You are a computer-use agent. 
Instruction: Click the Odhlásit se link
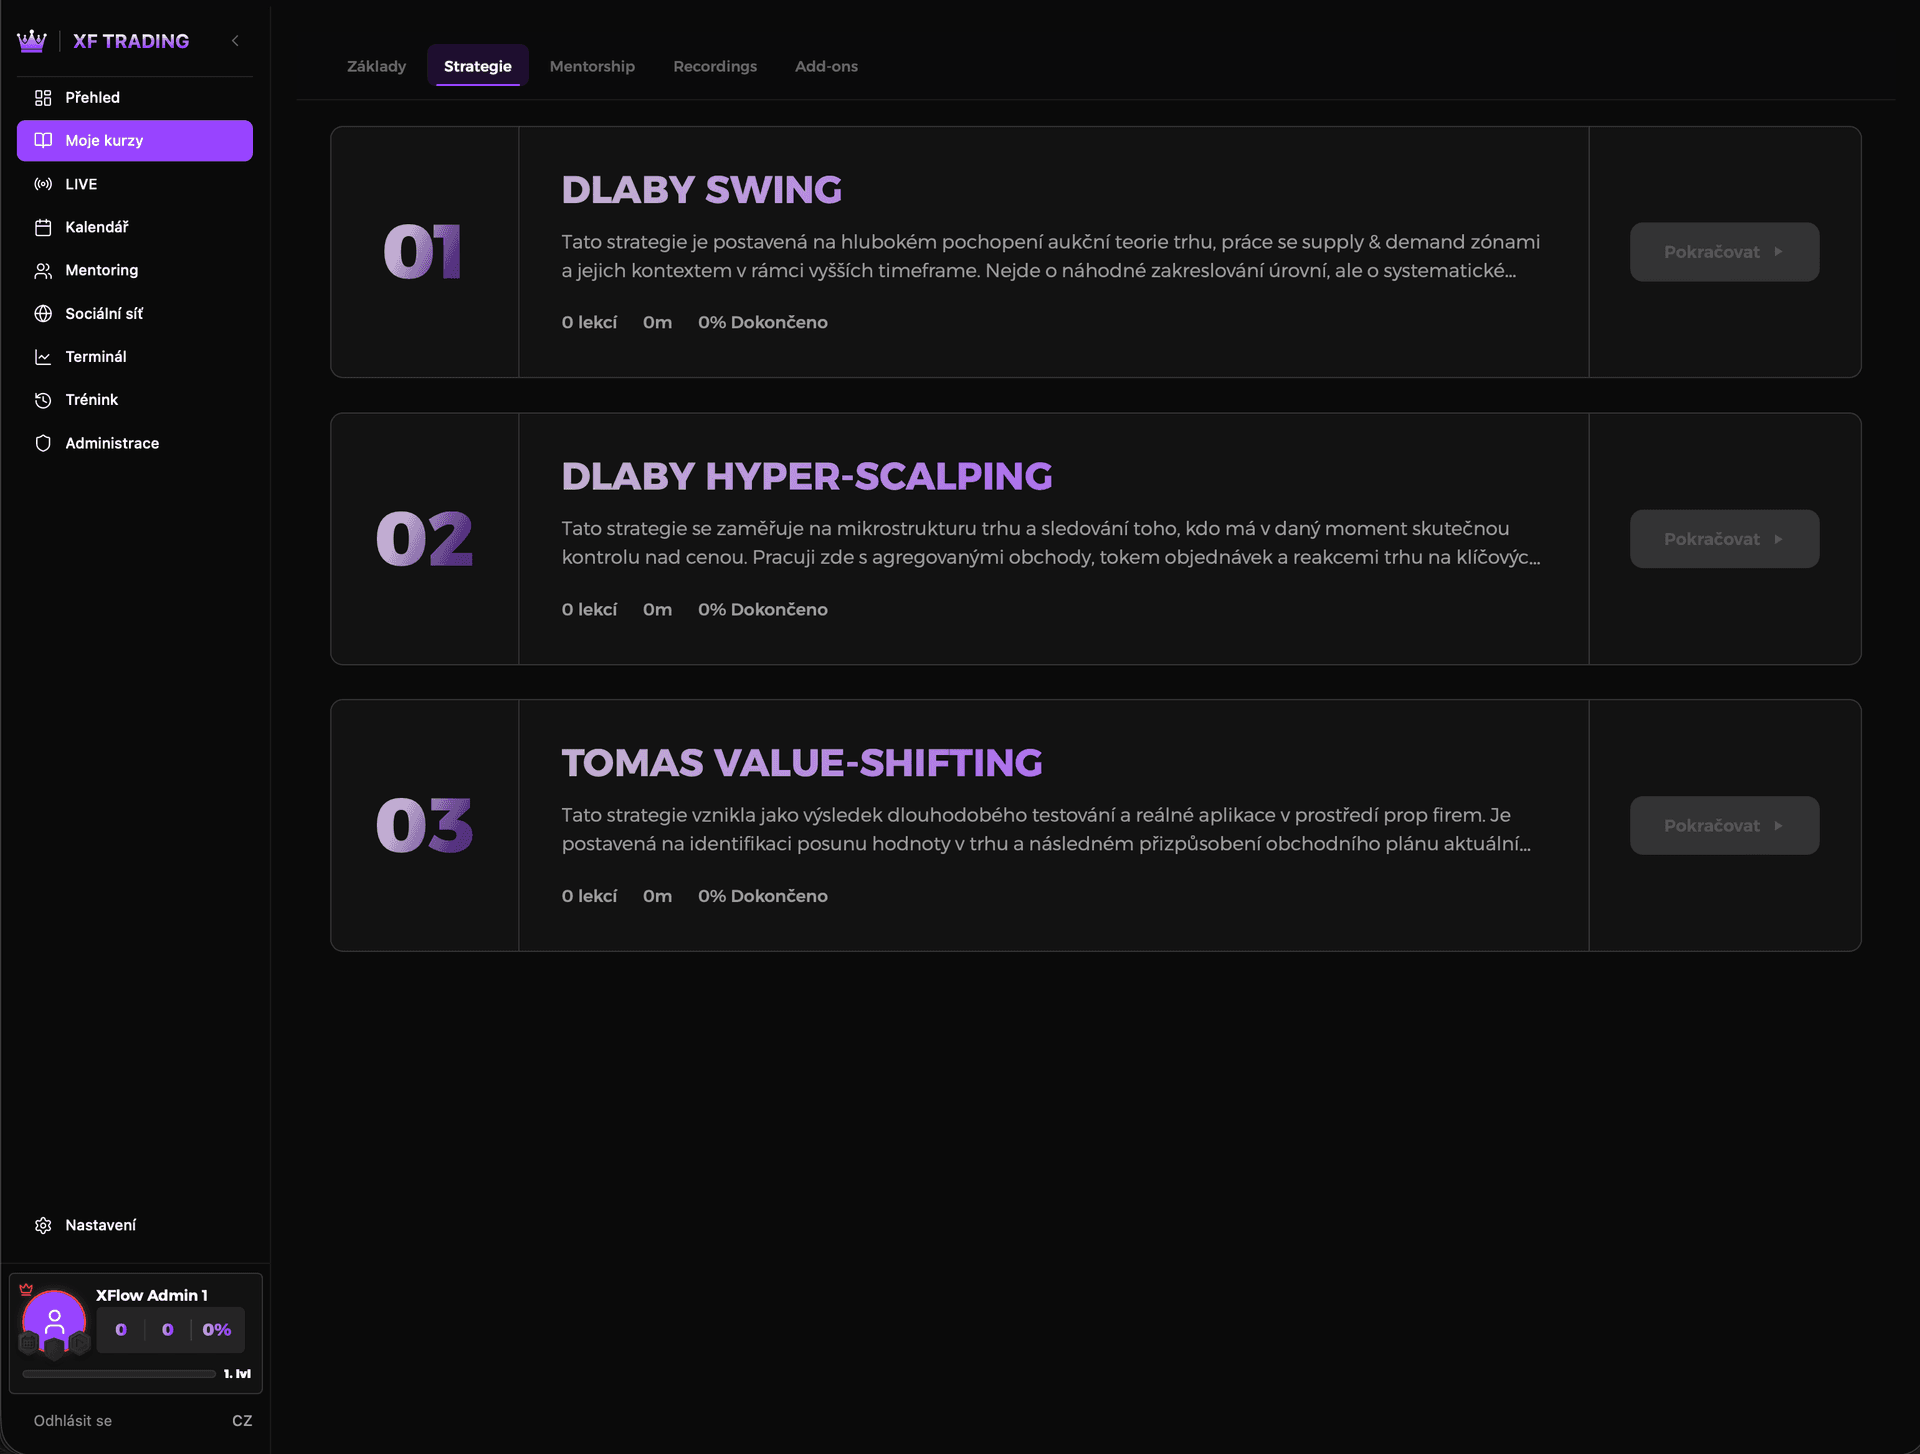(73, 1421)
